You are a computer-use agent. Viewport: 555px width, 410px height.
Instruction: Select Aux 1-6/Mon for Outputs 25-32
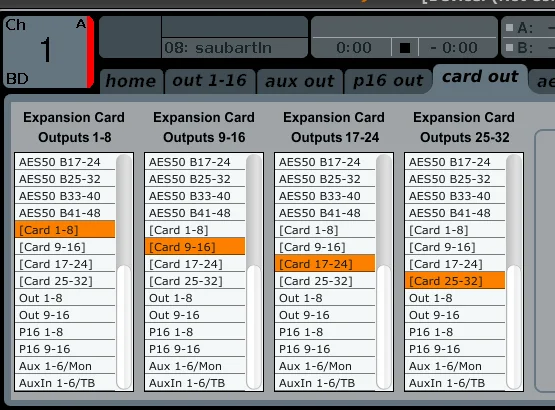[455, 366]
